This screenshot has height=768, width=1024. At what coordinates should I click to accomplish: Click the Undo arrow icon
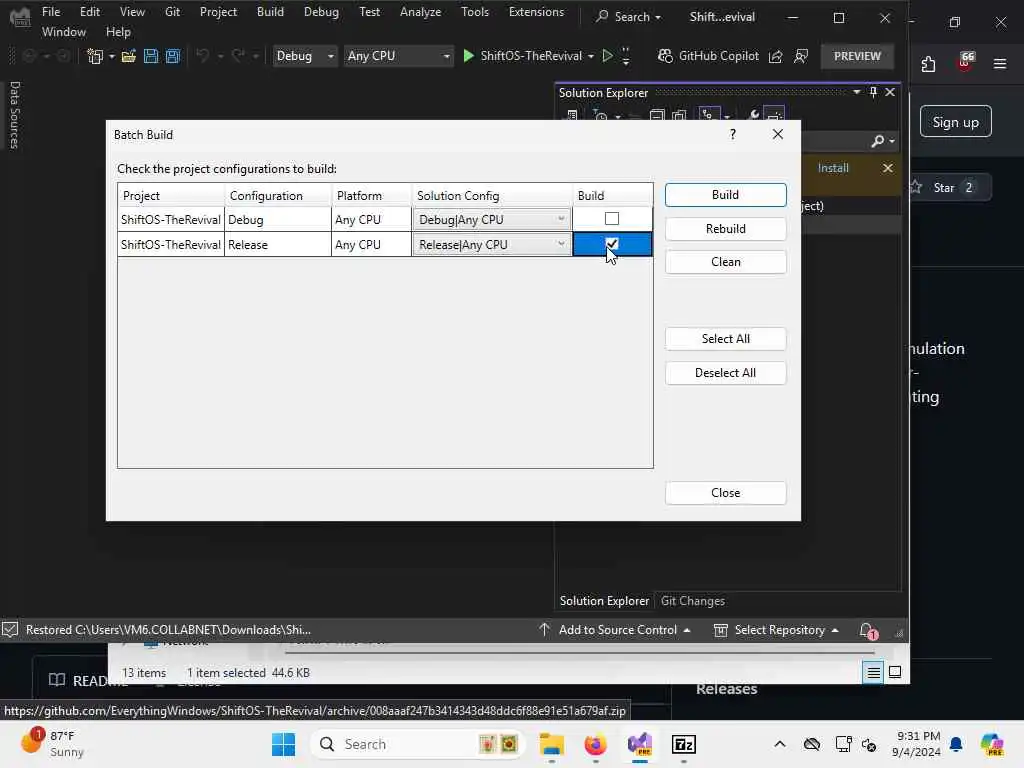point(202,56)
